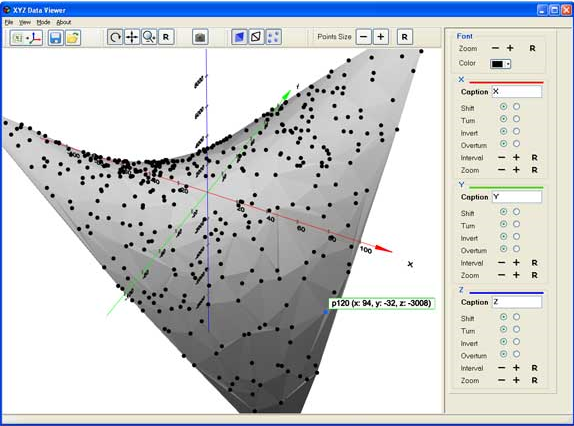Open the Mode menu
This screenshot has width=574, height=426.
pyautogui.click(x=43, y=22)
